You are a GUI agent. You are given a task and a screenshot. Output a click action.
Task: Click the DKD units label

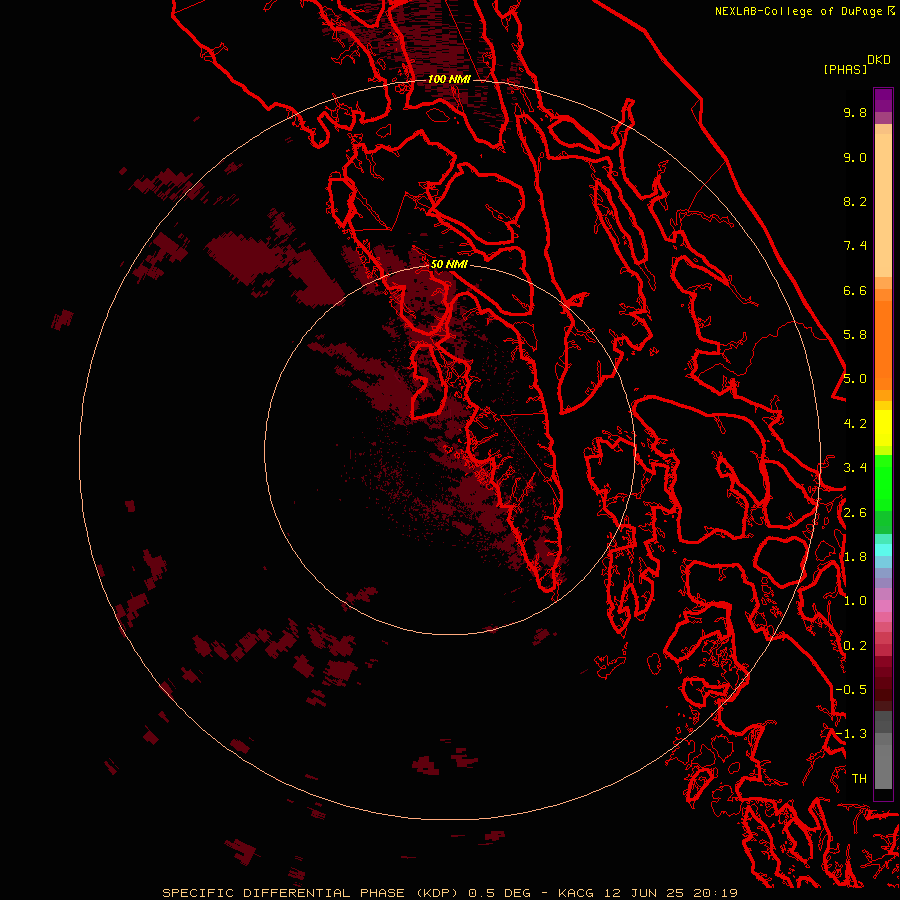(x=879, y=60)
